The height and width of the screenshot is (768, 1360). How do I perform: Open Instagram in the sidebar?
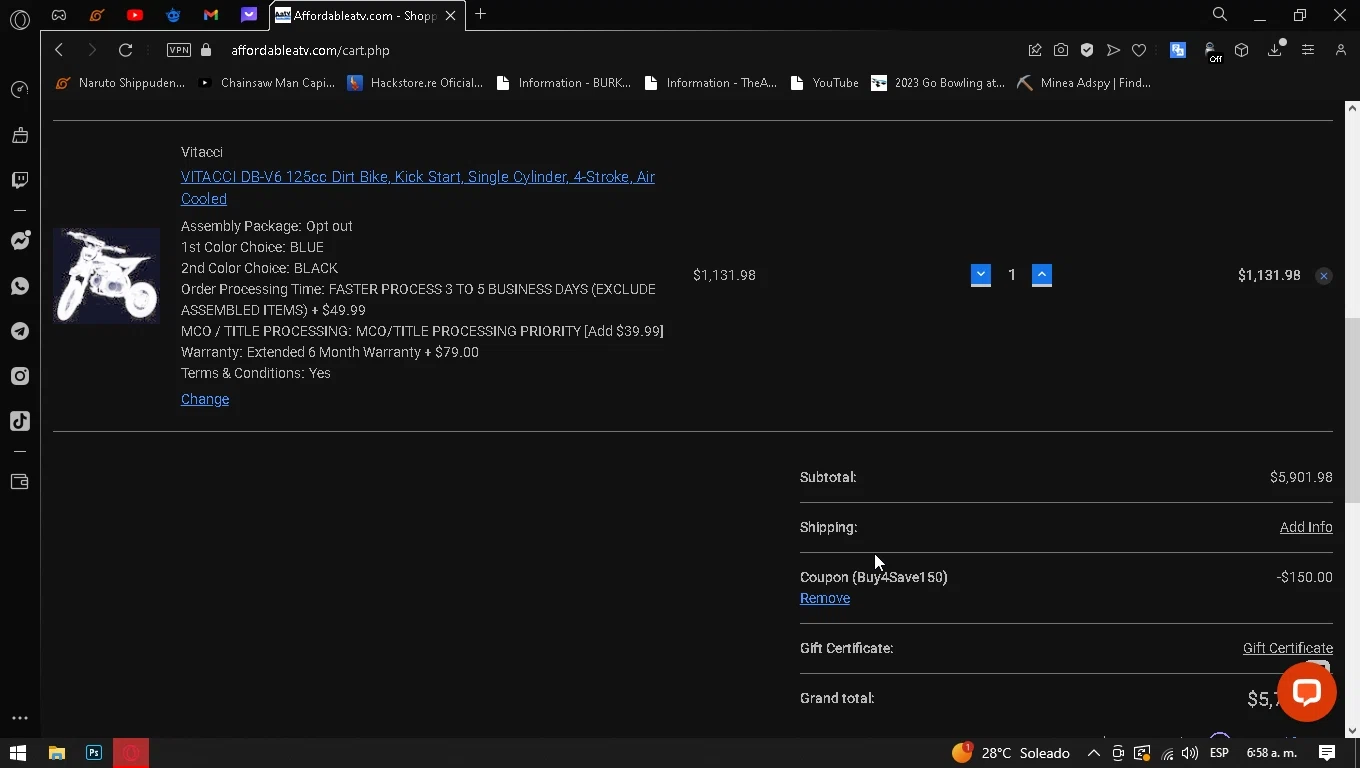click(20, 376)
